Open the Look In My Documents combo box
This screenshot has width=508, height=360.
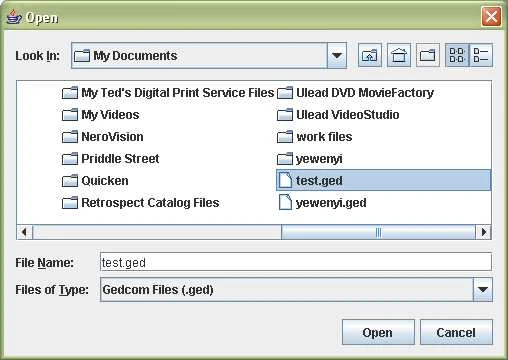209,55
